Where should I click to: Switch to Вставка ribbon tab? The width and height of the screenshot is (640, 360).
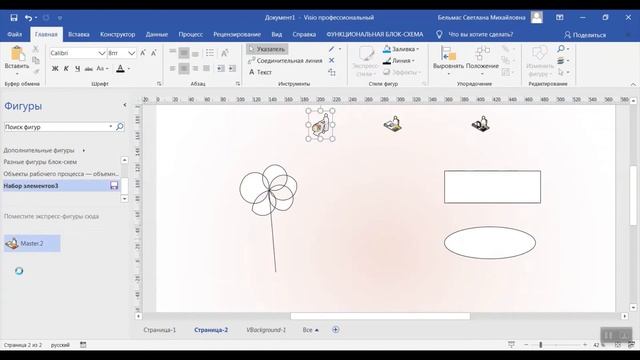[79, 35]
